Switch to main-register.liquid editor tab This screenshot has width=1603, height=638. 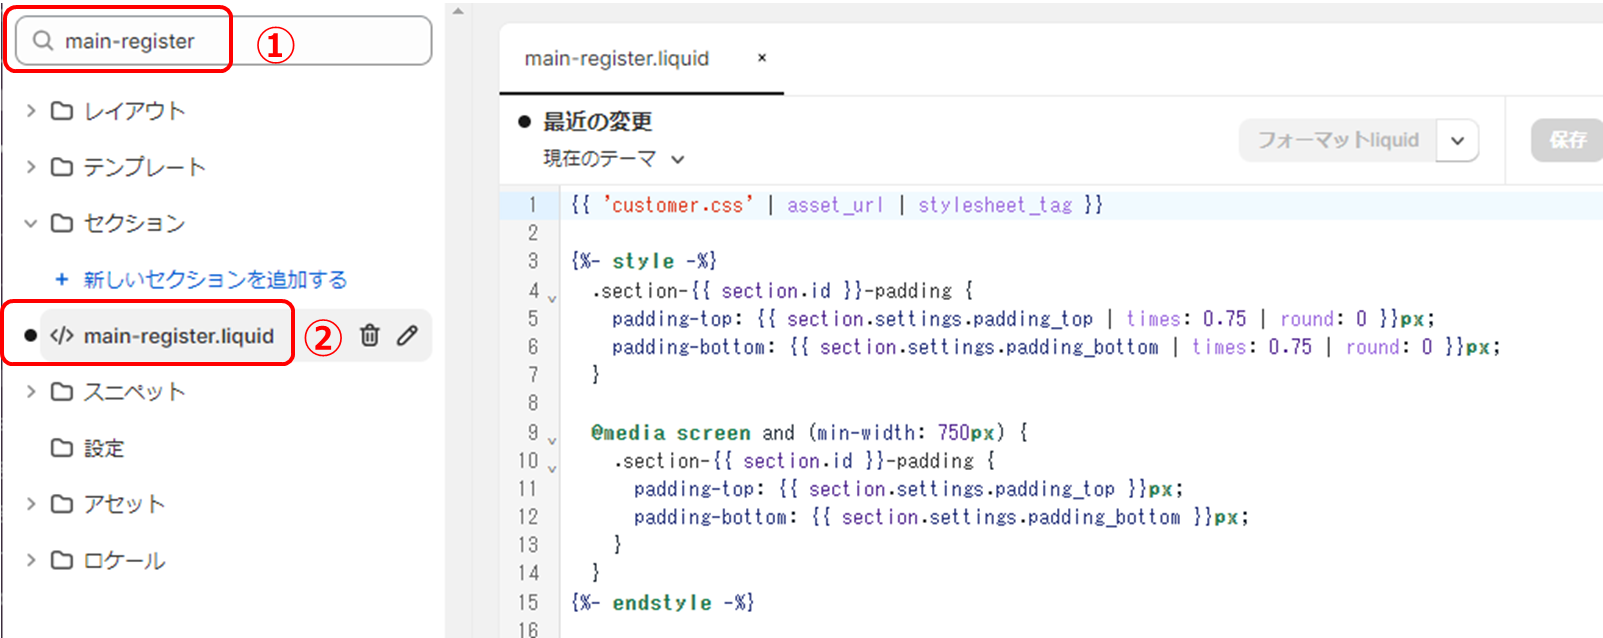tap(617, 58)
